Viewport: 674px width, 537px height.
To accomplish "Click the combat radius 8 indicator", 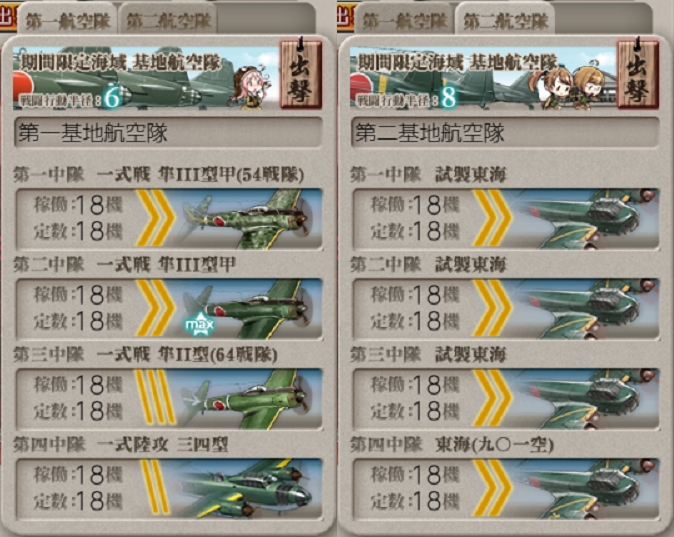I will [449, 98].
